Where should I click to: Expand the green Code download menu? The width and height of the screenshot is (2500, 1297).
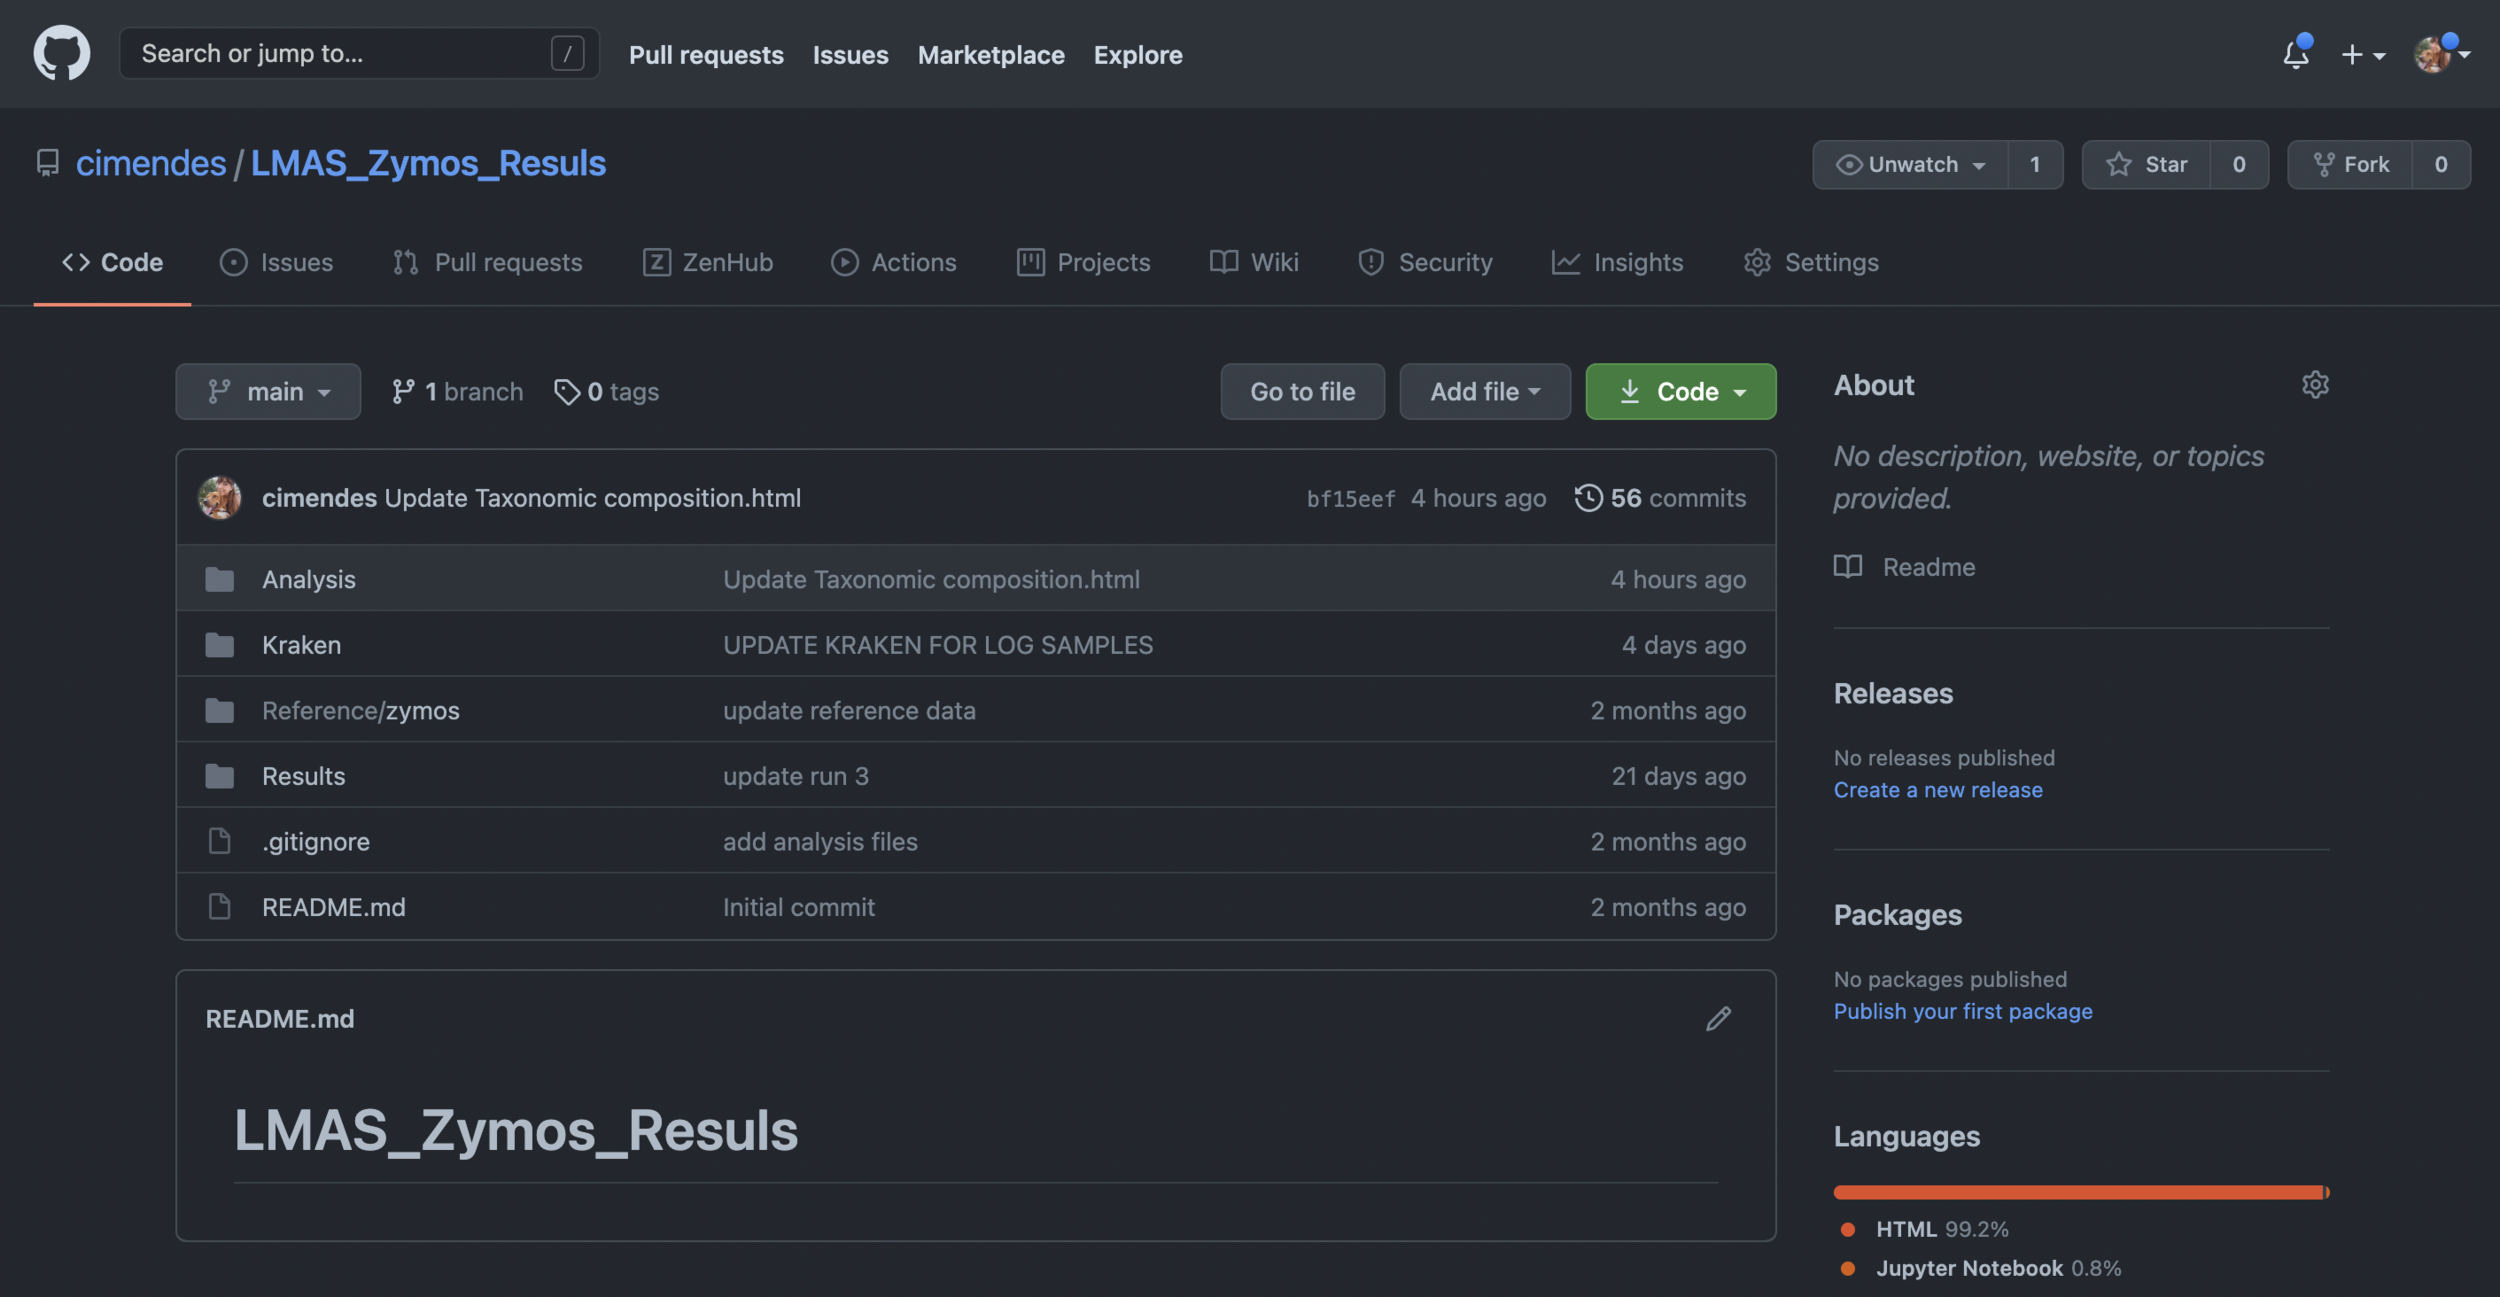[1680, 392]
